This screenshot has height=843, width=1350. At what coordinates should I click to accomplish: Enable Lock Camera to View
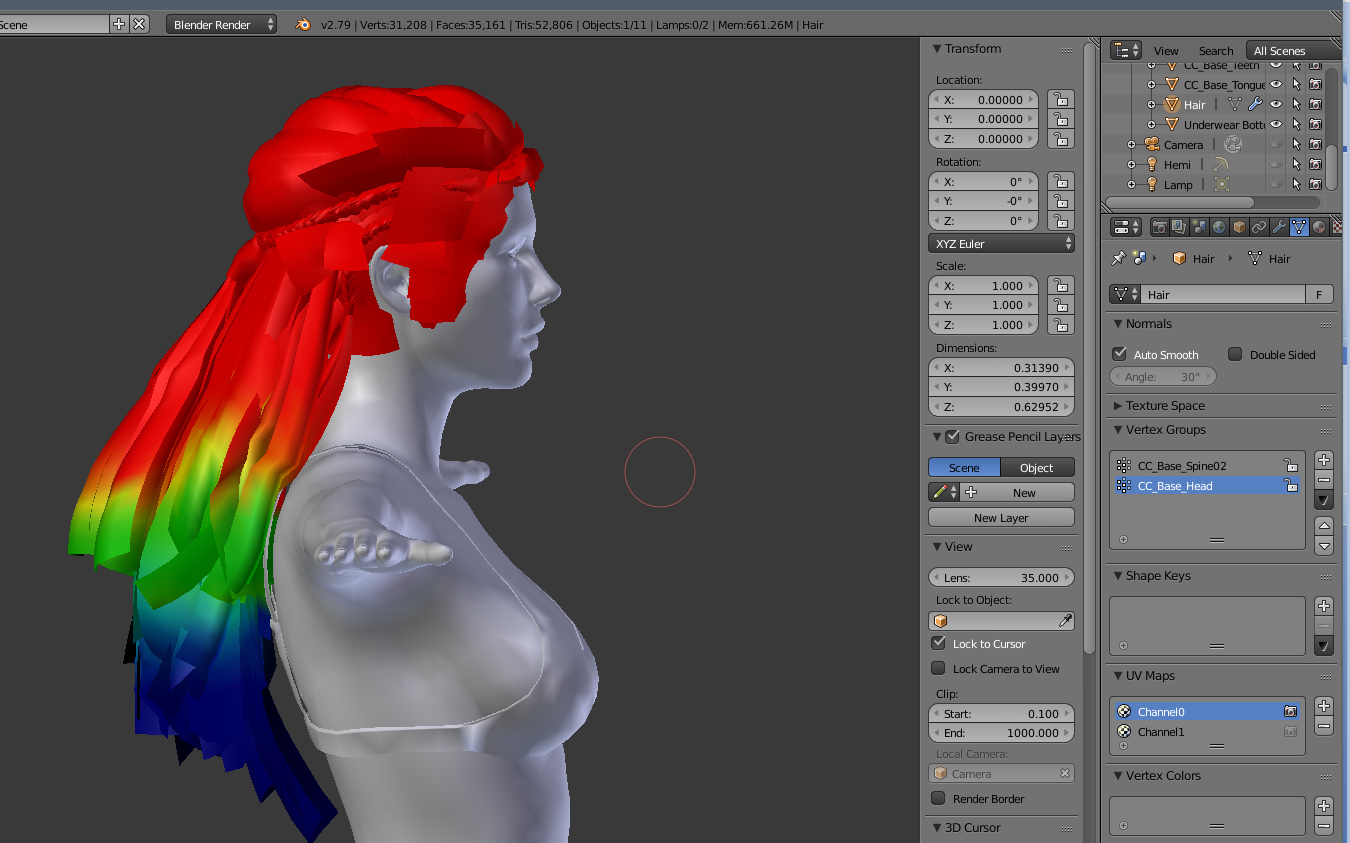(x=938, y=668)
